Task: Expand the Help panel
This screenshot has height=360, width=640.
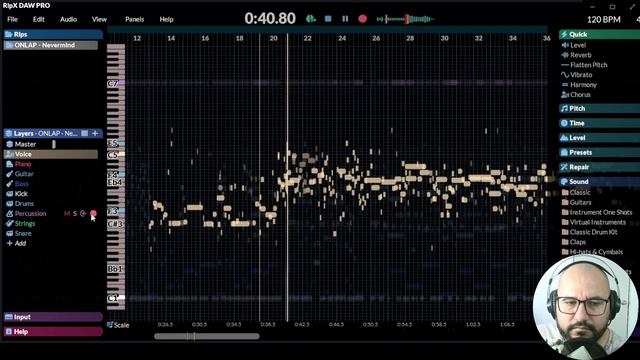Action: (53, 332)
